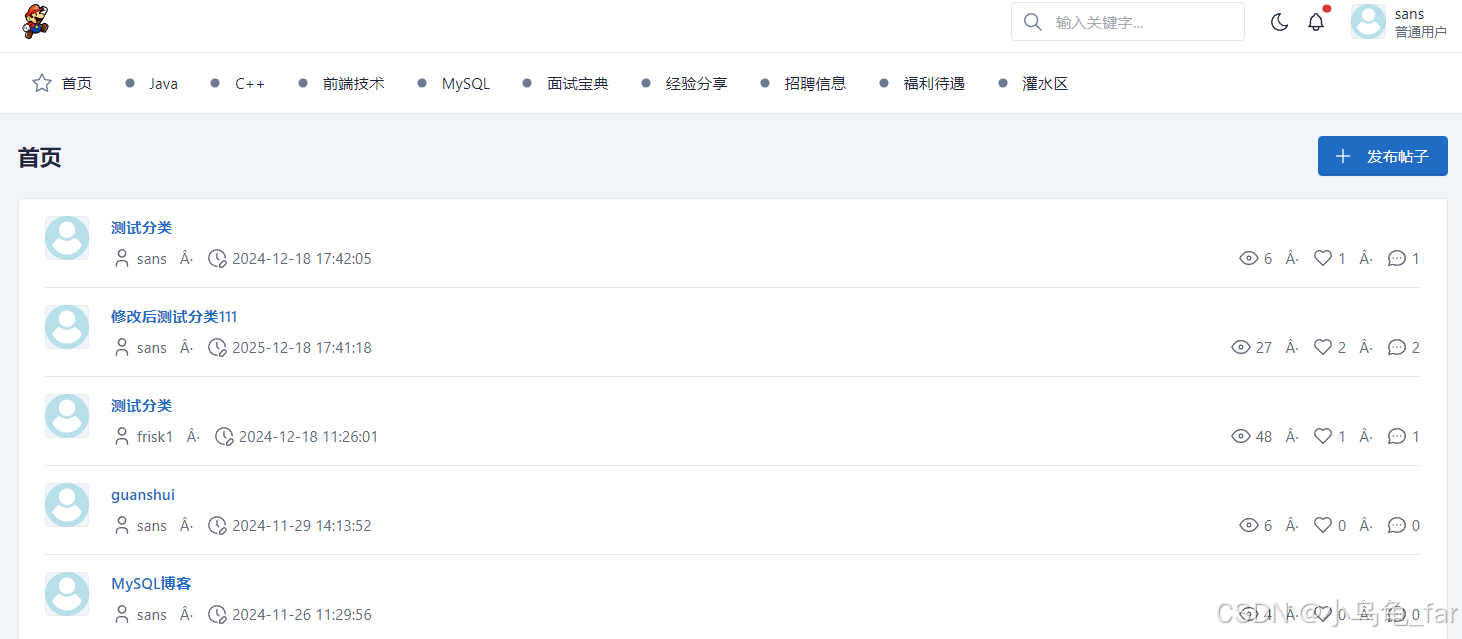This screenshot has width=1462, height=639.
Task: Click timestamp 2025-12-18 17:41:18
Action: tap(302, 347)
